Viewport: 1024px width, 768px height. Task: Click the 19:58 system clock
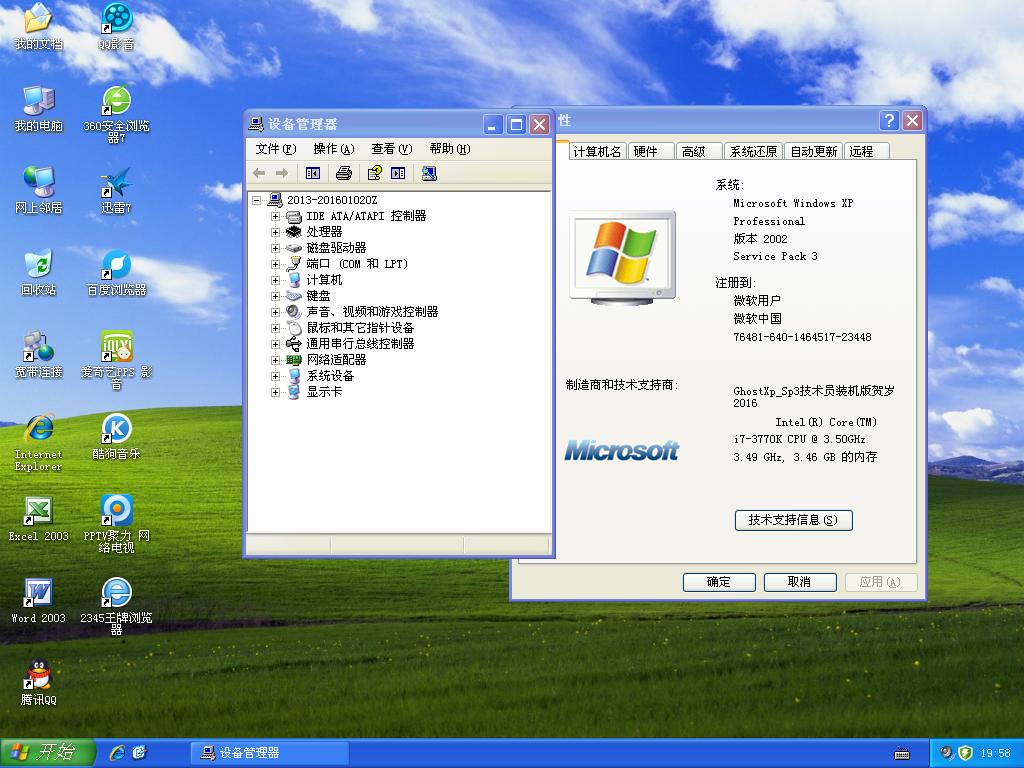pyautogui.click(x=995, y=753)
